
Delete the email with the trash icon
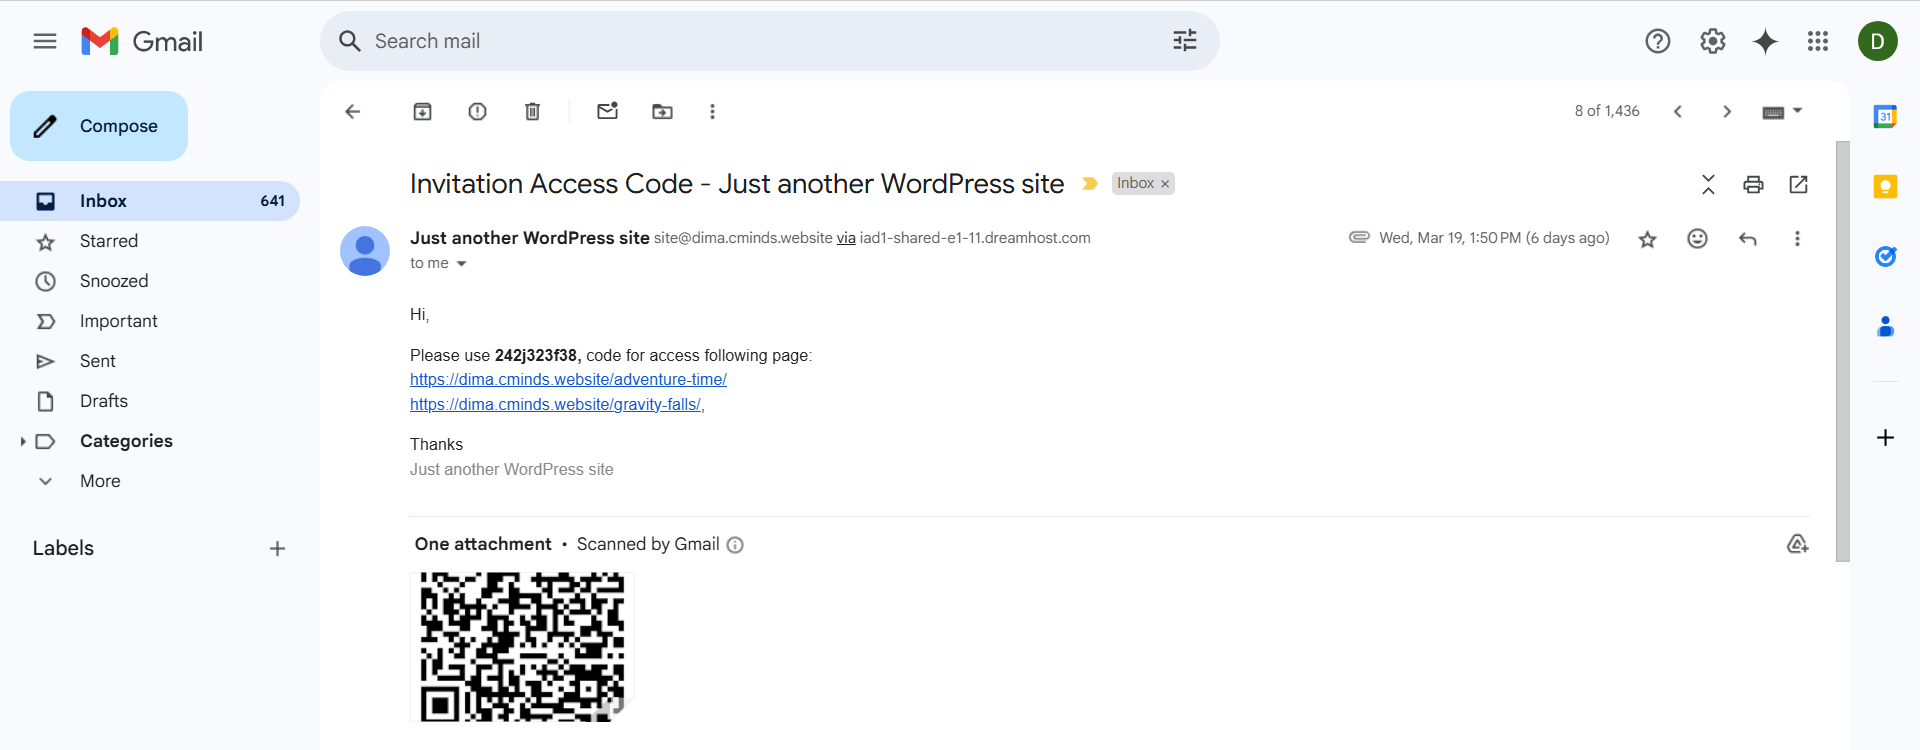click(532, 112)
